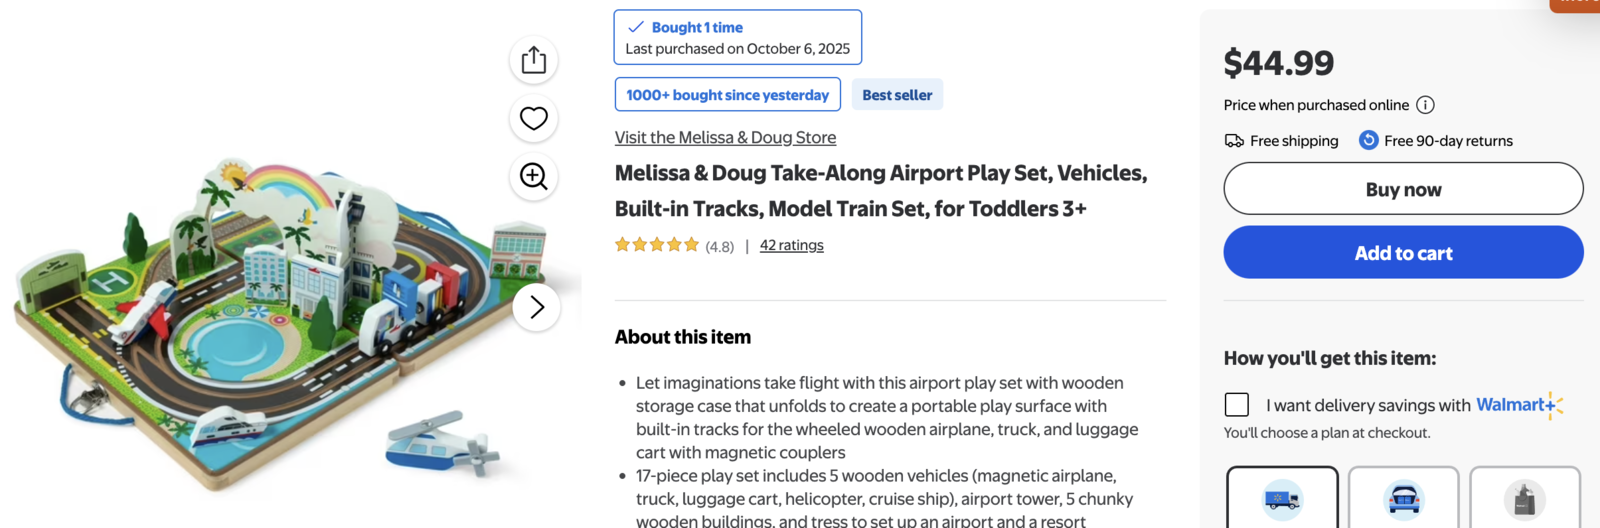Open the 42 ratings link

(x=791, y=245)
